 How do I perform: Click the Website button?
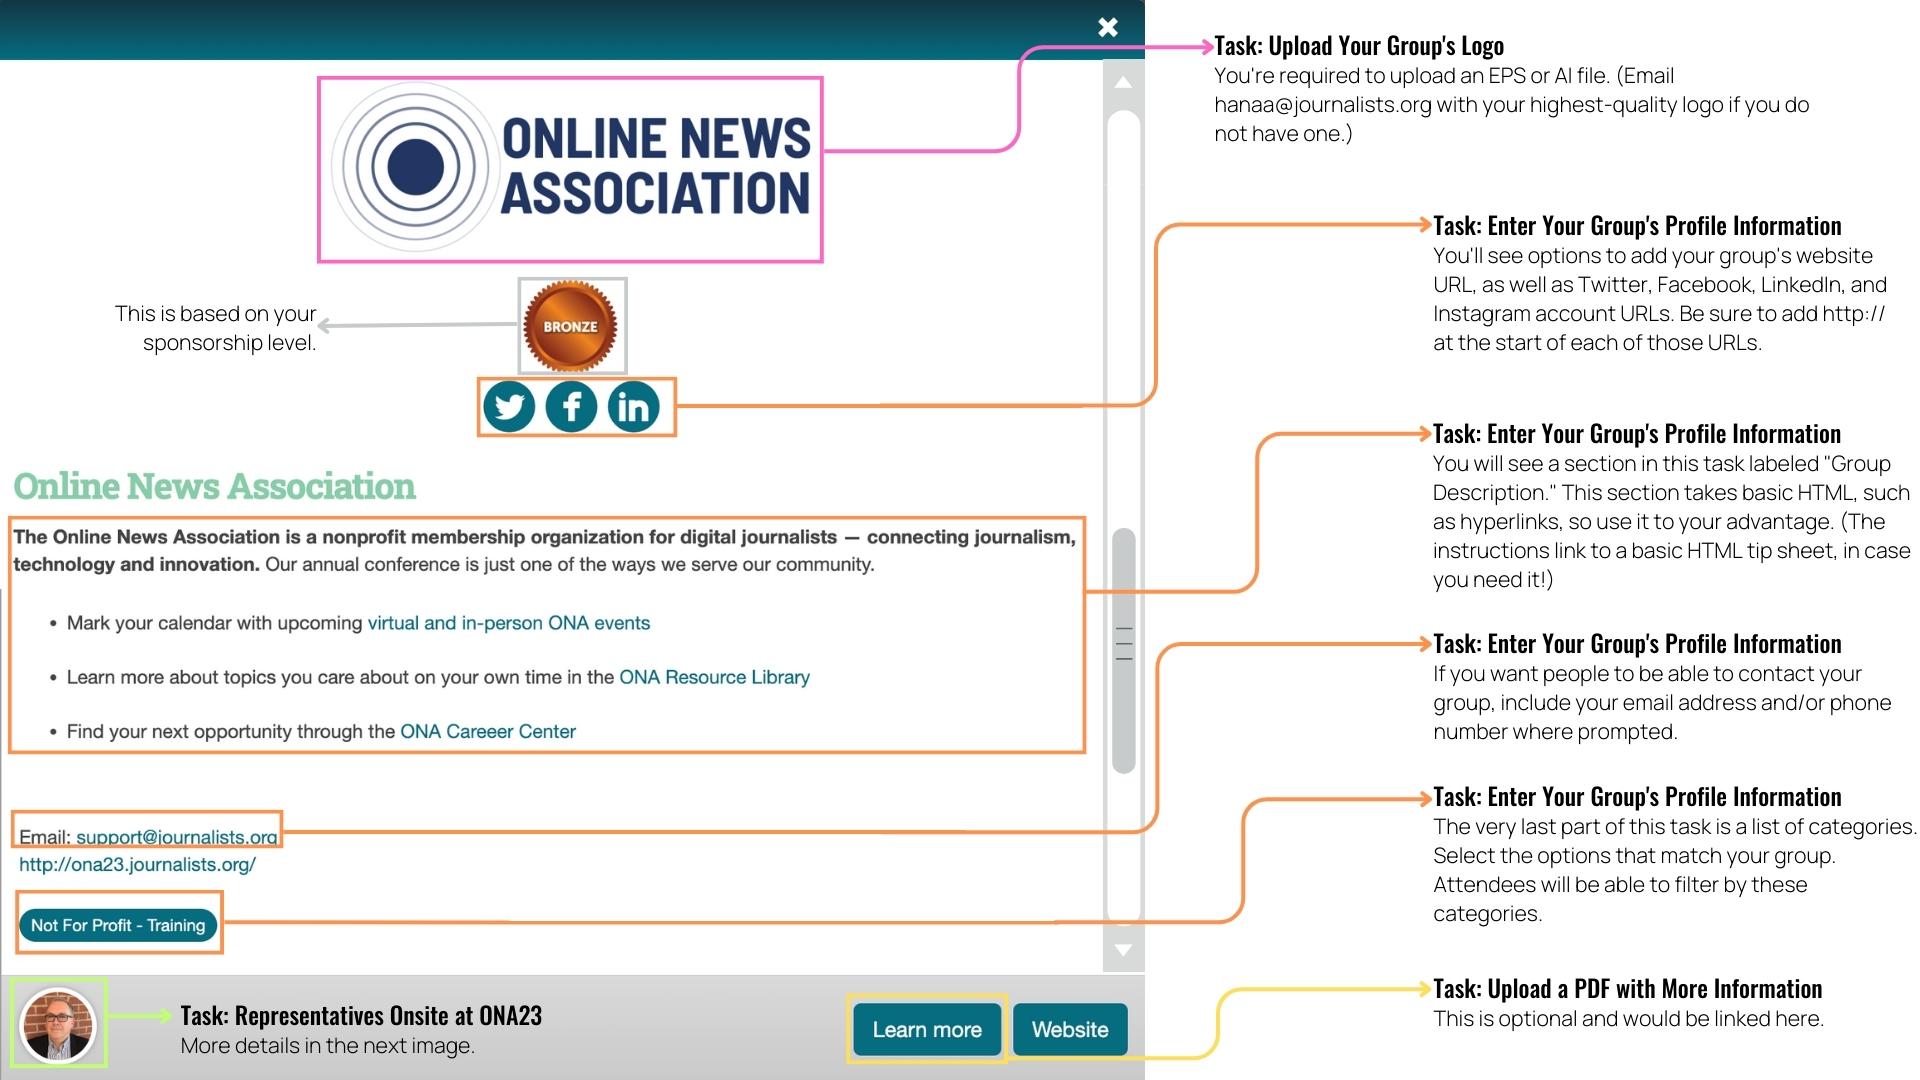1068,1029
